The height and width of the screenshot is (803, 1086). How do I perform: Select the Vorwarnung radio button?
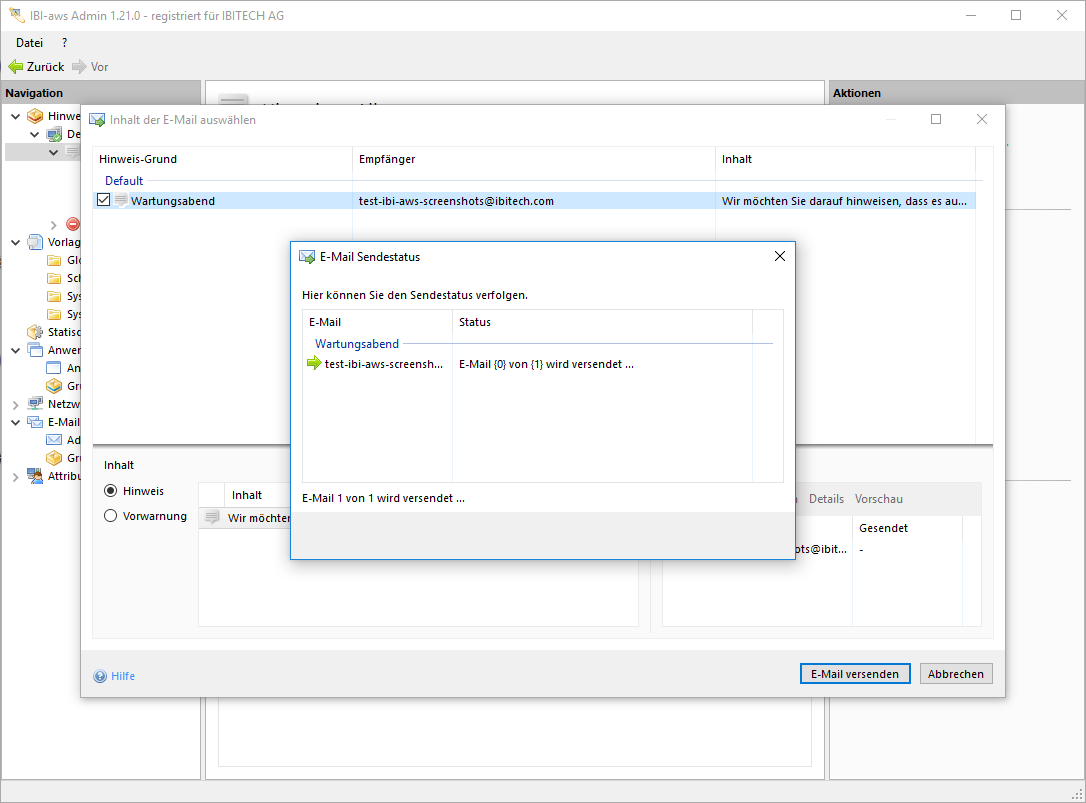tap(111, 516)
